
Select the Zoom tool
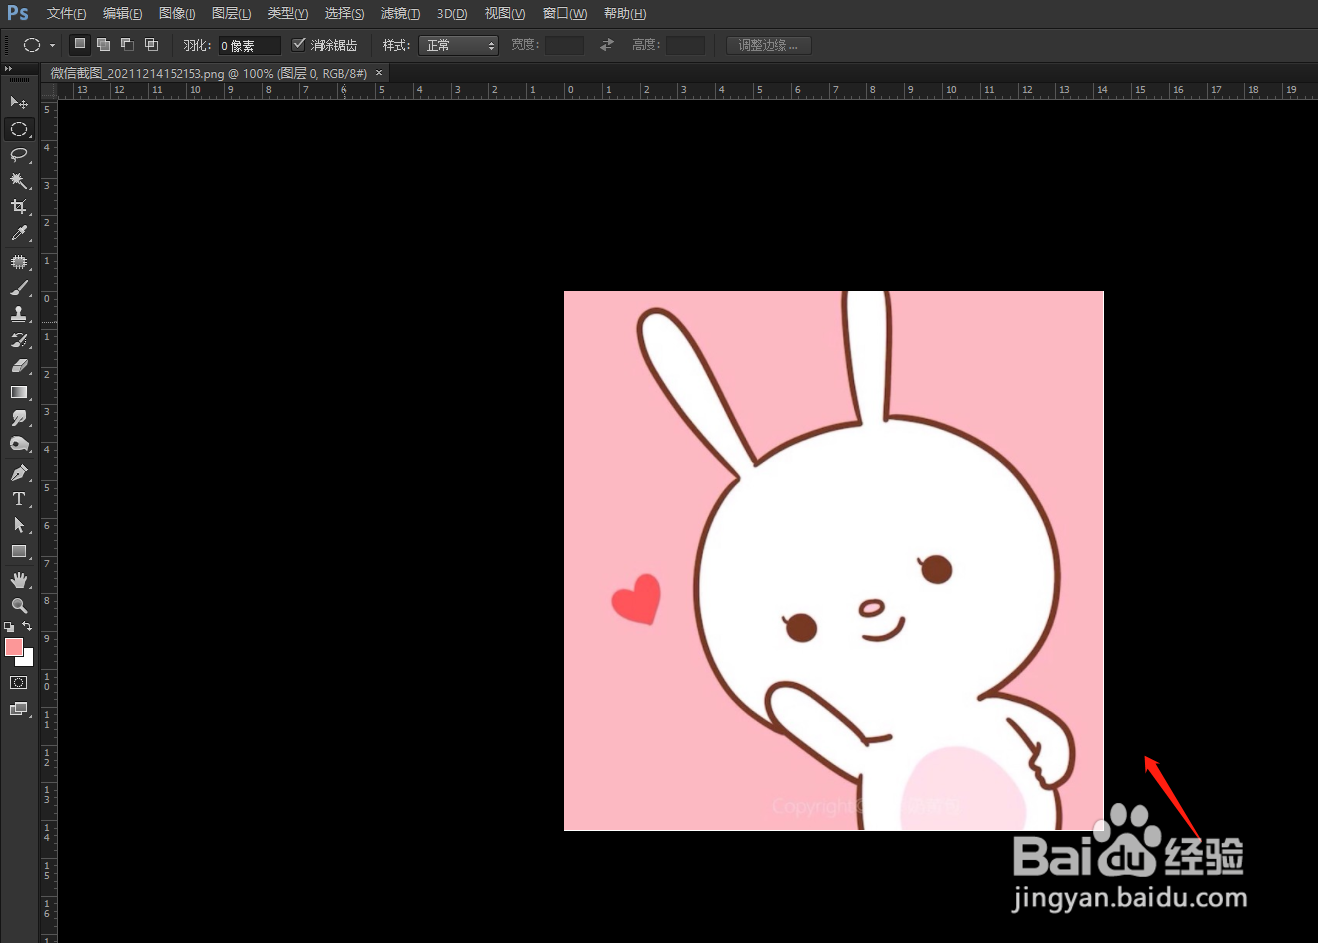tap(19, 606)
